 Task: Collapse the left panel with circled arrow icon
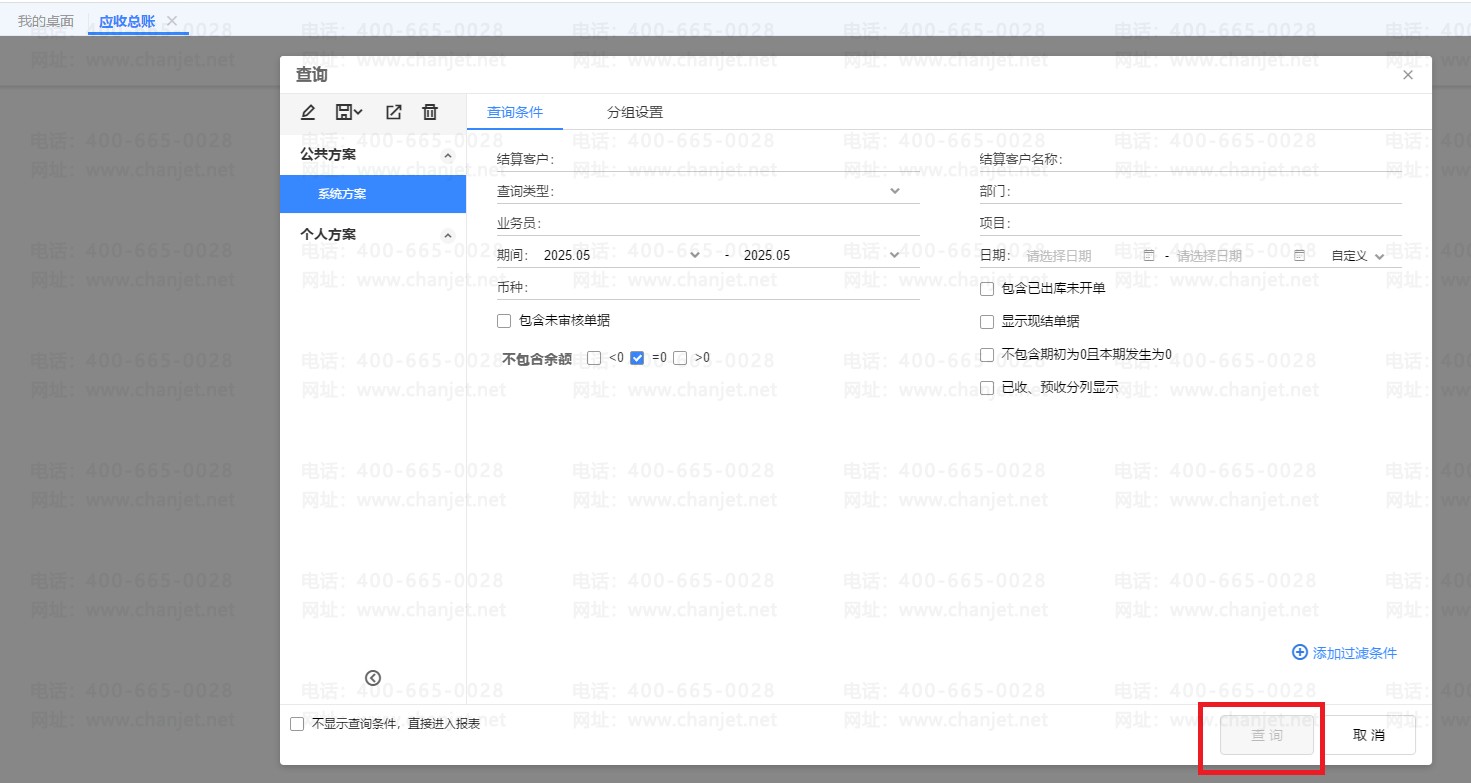(x=373, y=678)
